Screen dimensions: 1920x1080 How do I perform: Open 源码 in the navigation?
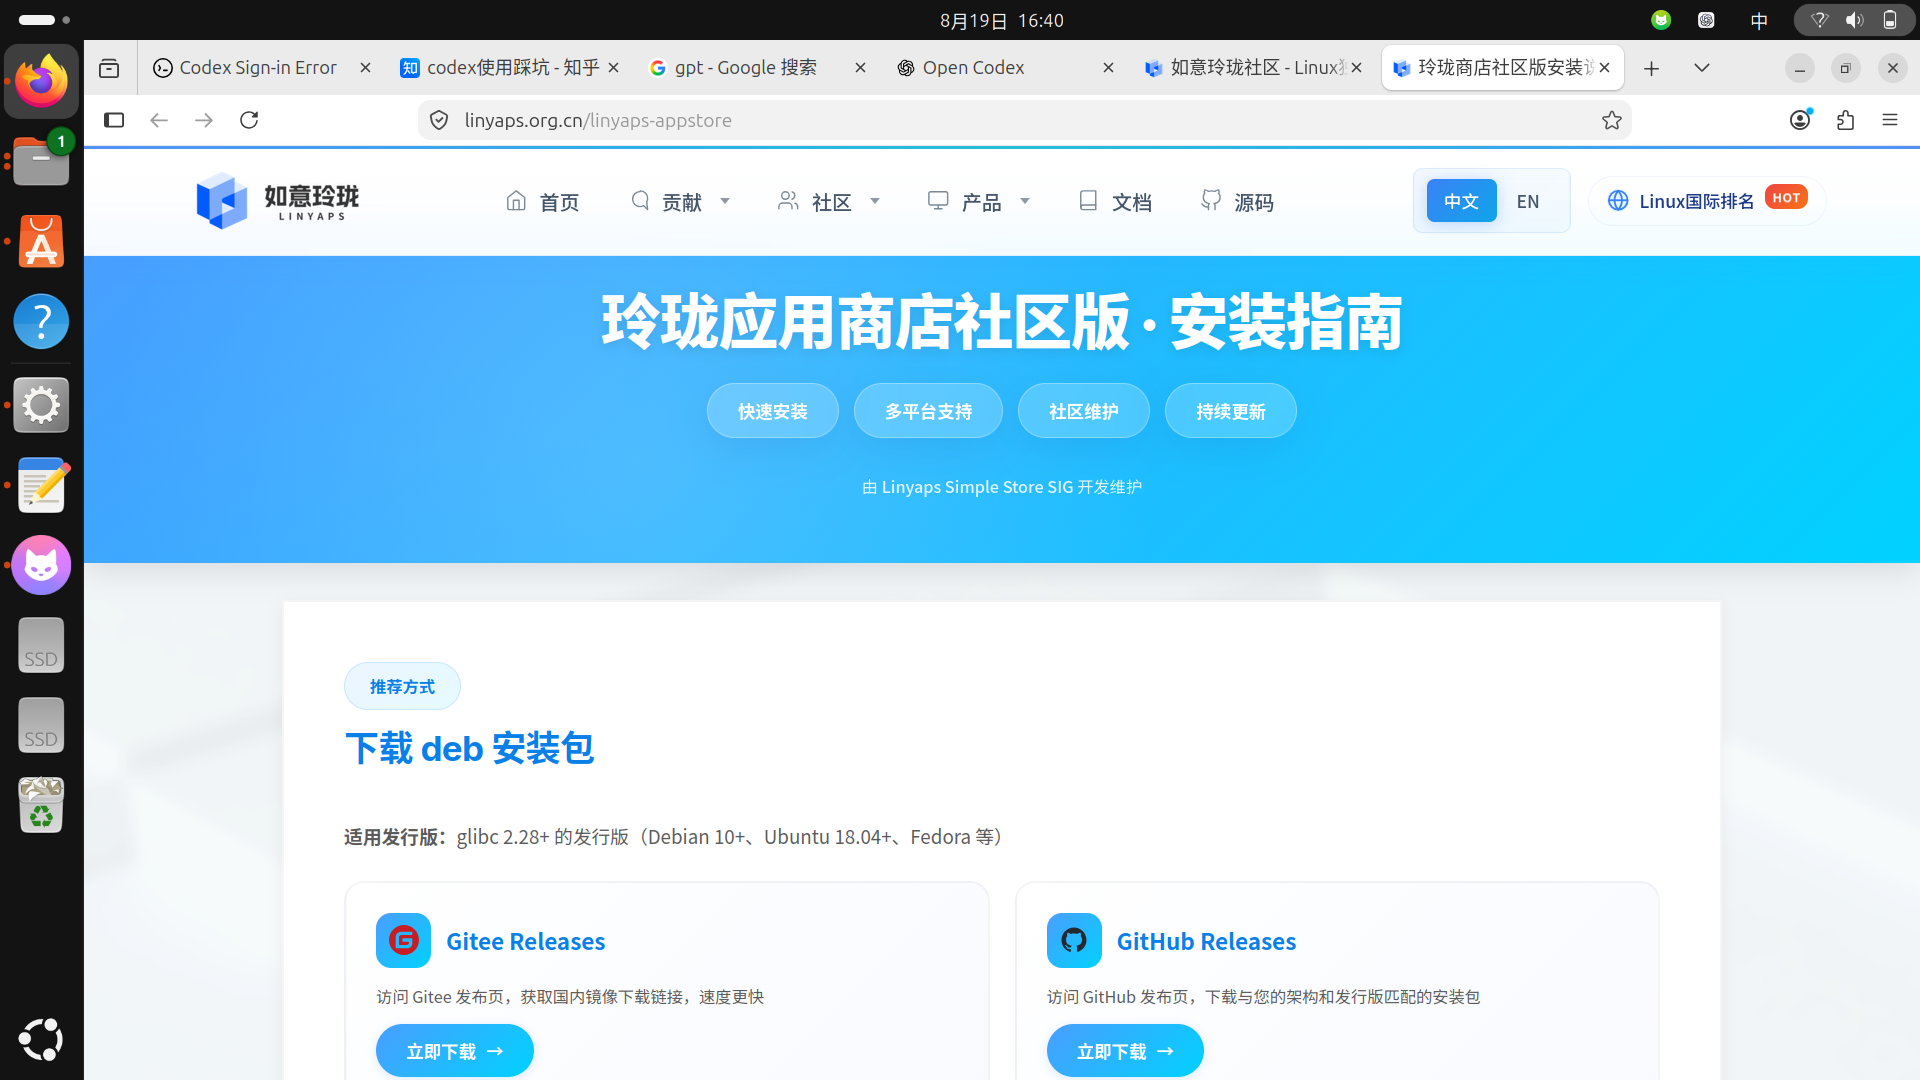[x=1237, y=202]
